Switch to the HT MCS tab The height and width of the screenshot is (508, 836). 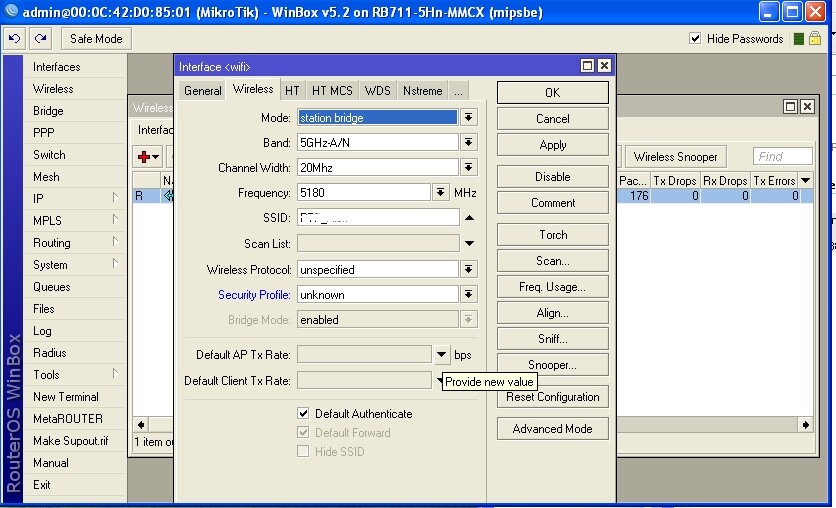coord(332,91)
